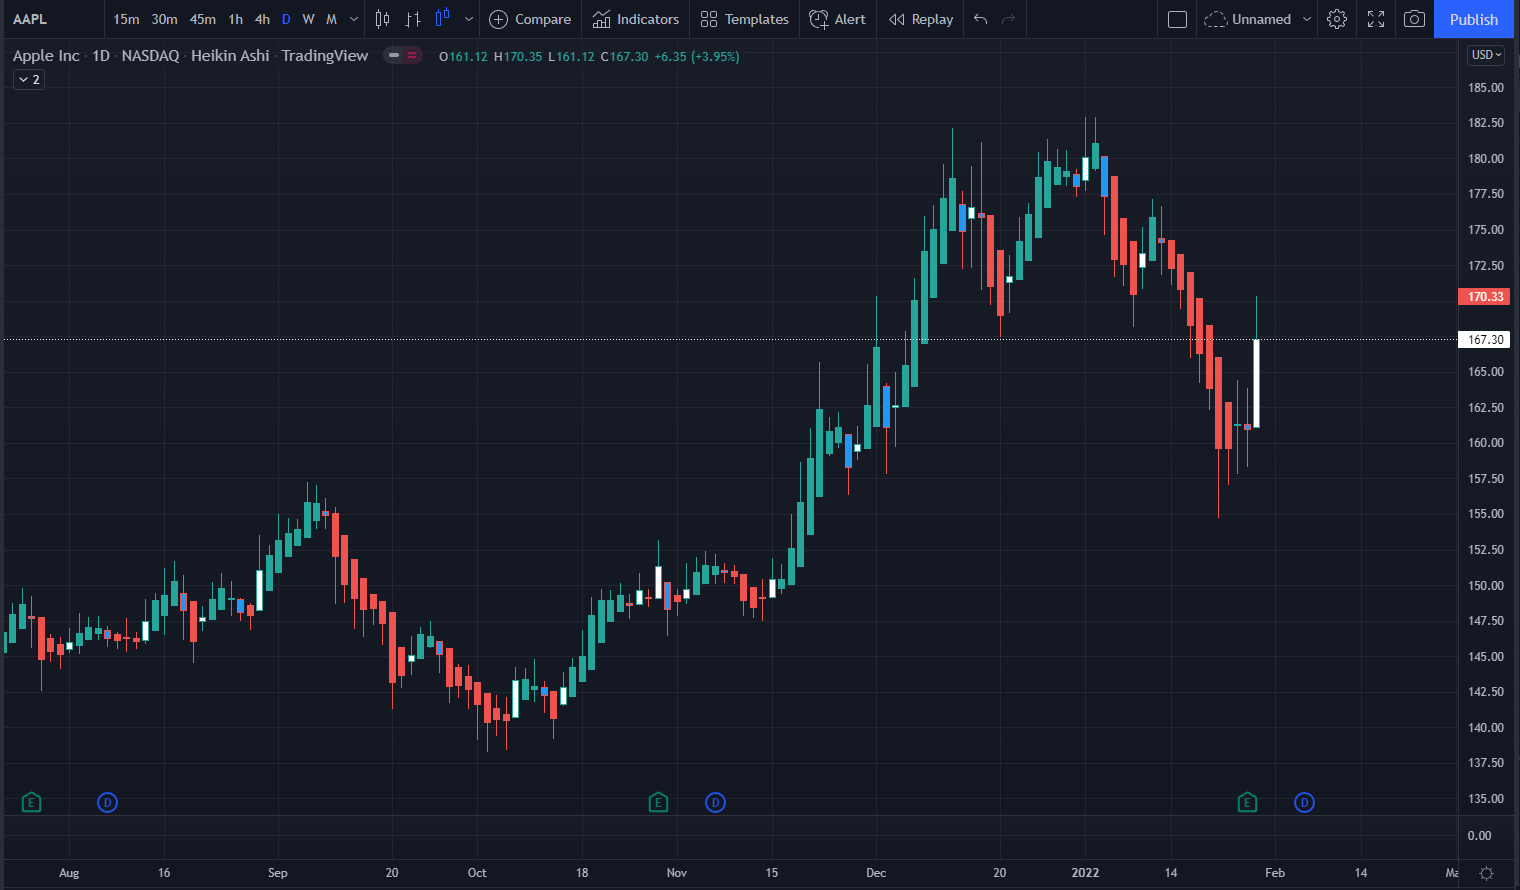The height and width of the screenshot is (890, 1520).
Task: Click the Unnamed layout cloud save
Action: (1247, 19)
